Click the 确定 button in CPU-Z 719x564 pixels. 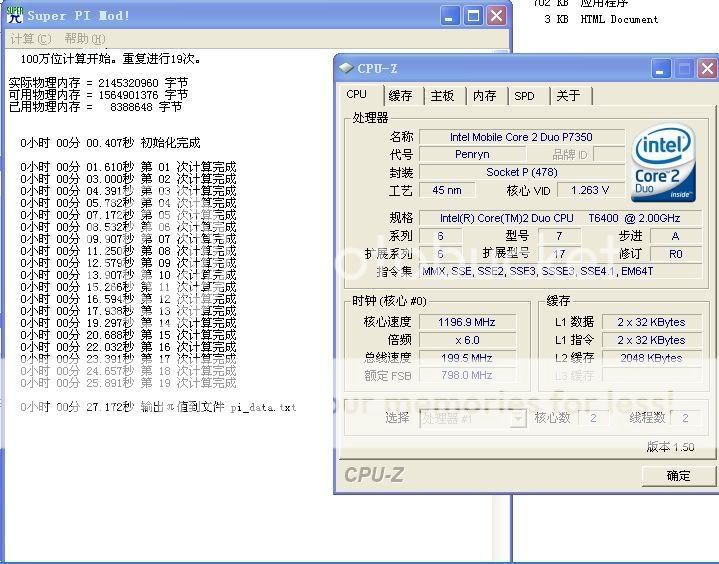click(678, 476)
